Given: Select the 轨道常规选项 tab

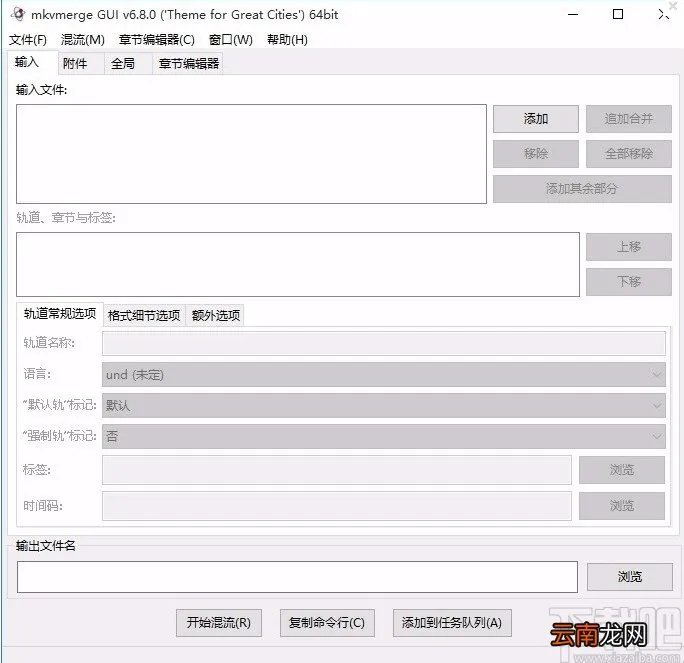Looking at the screenshot, I should pyautogui.click(x=60, y=314).
